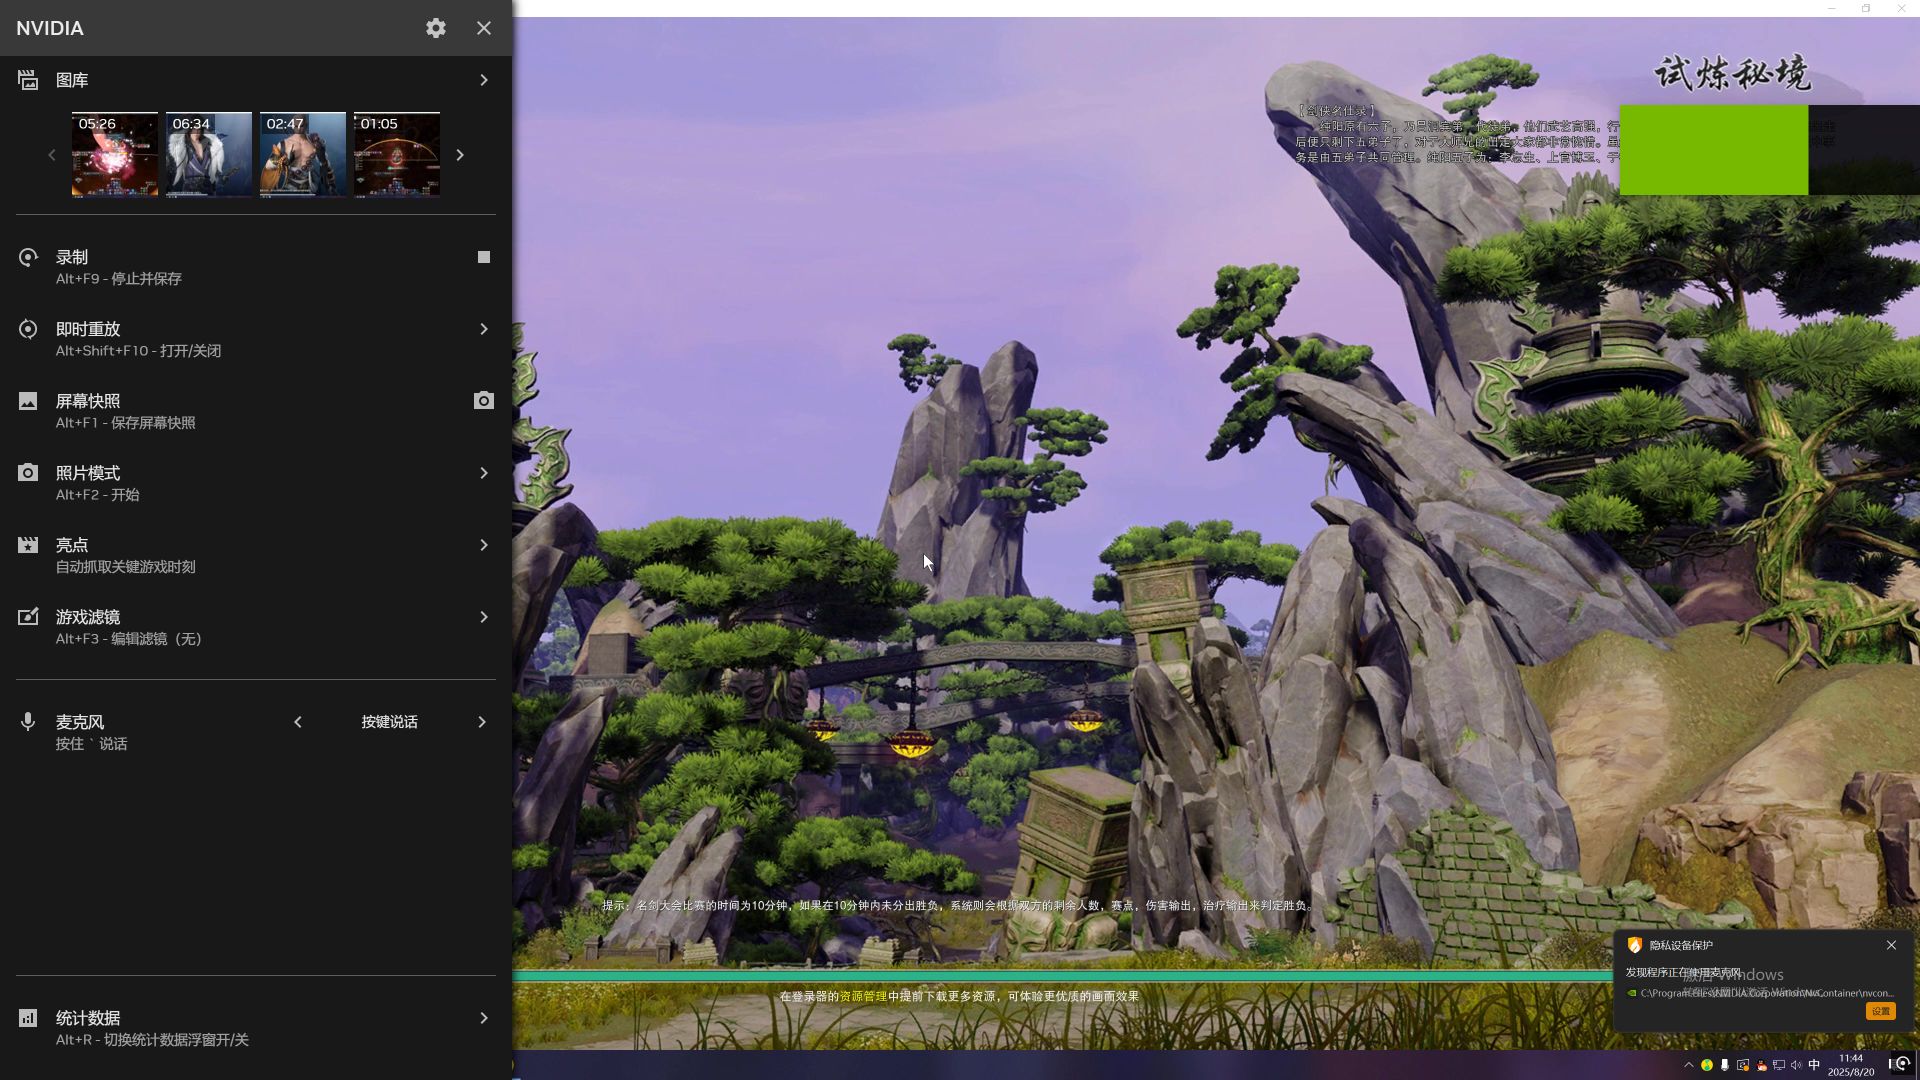
Task: Click the orange 设置 button in notification
Action: point(1881,1011)
